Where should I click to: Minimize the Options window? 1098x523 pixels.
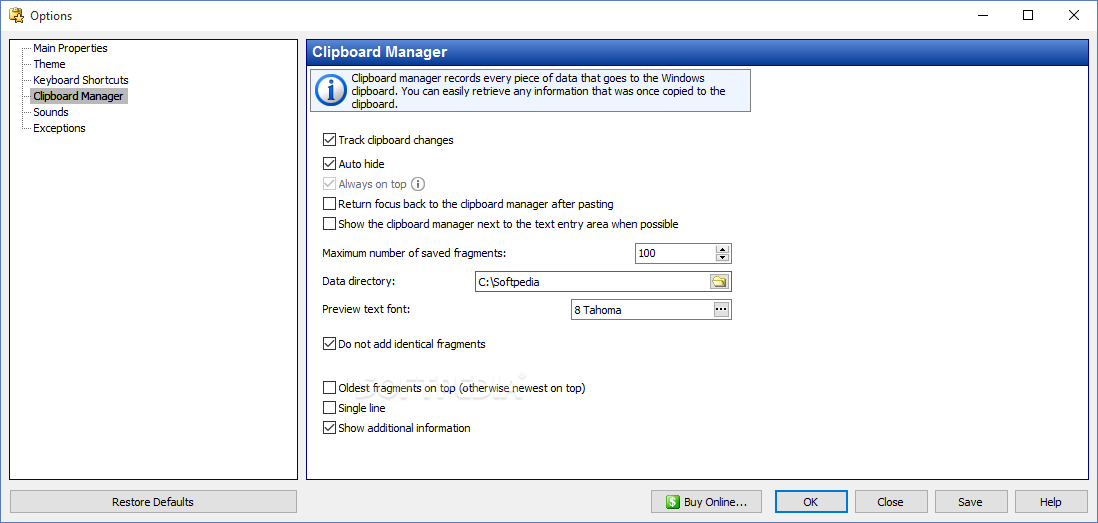[982, 15]
